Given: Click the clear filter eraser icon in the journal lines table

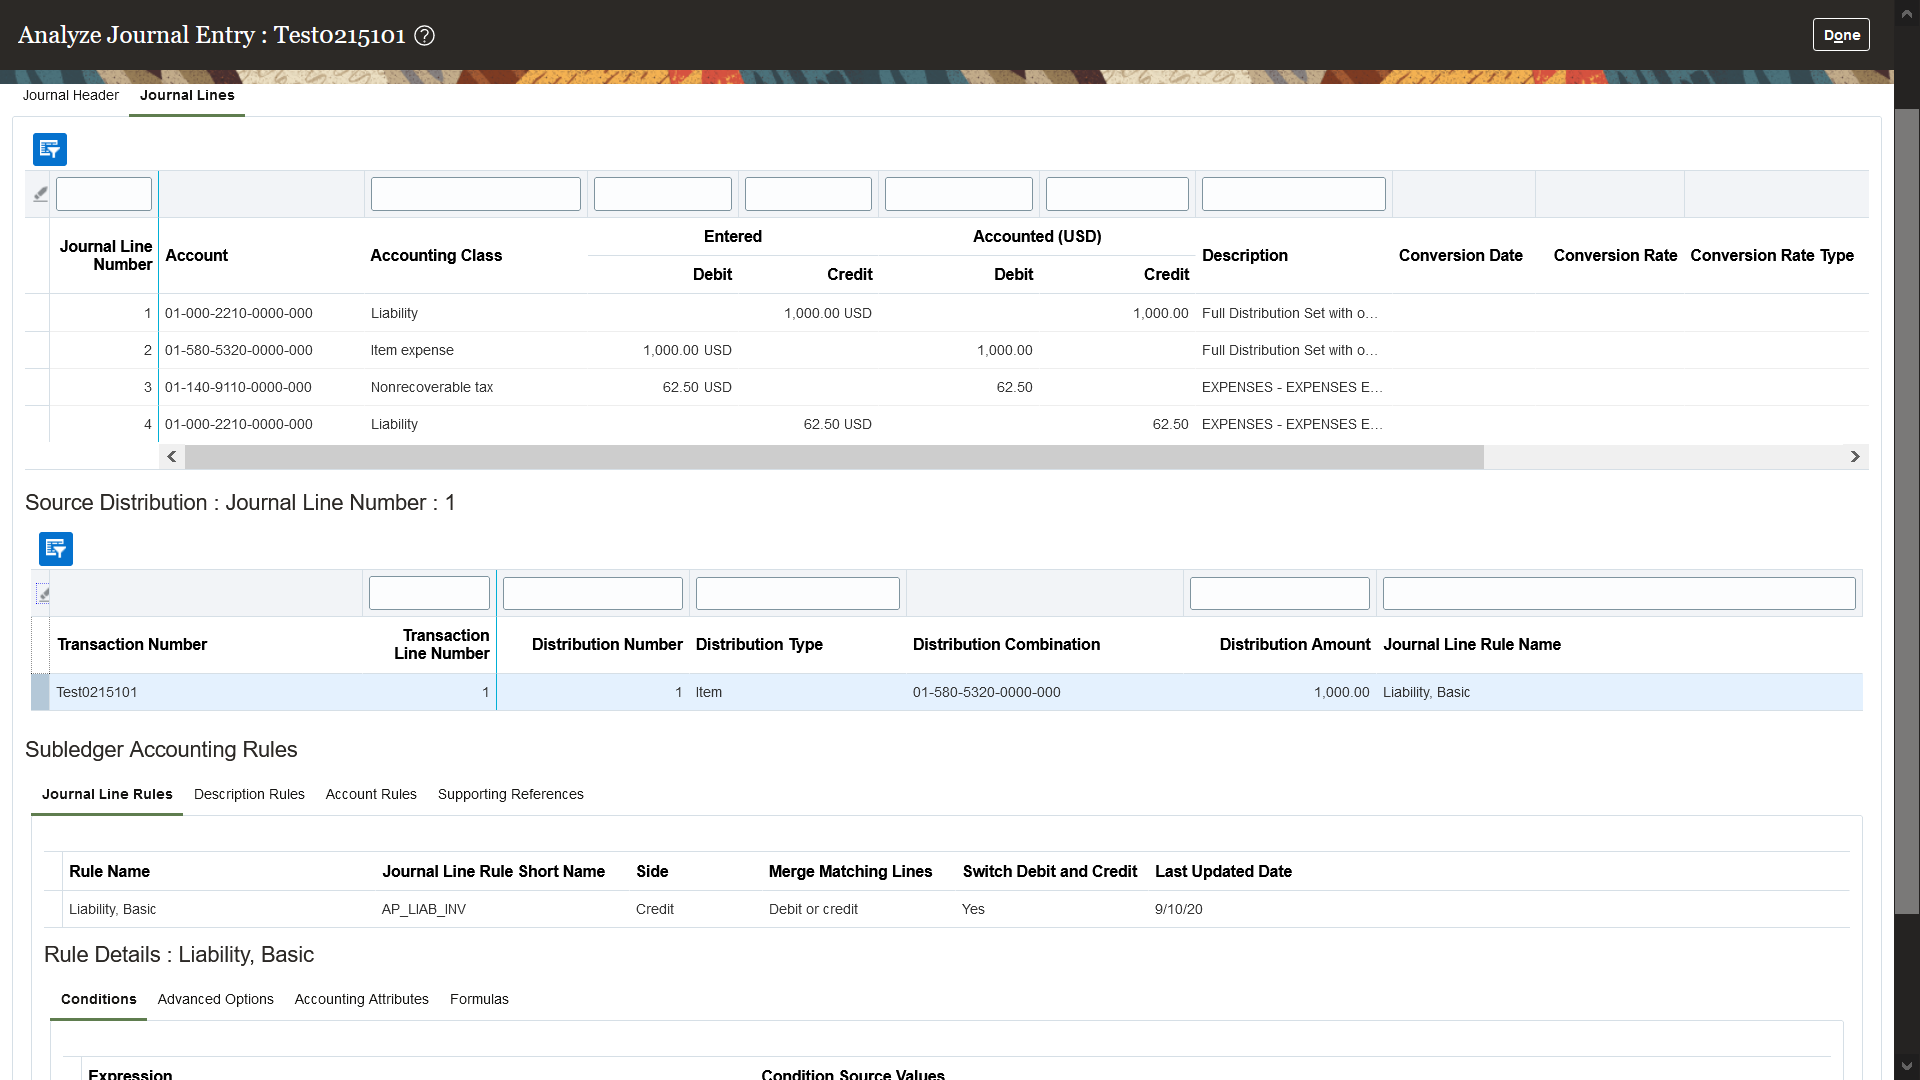Looking at the screenshot, I should tap(40, 194).
